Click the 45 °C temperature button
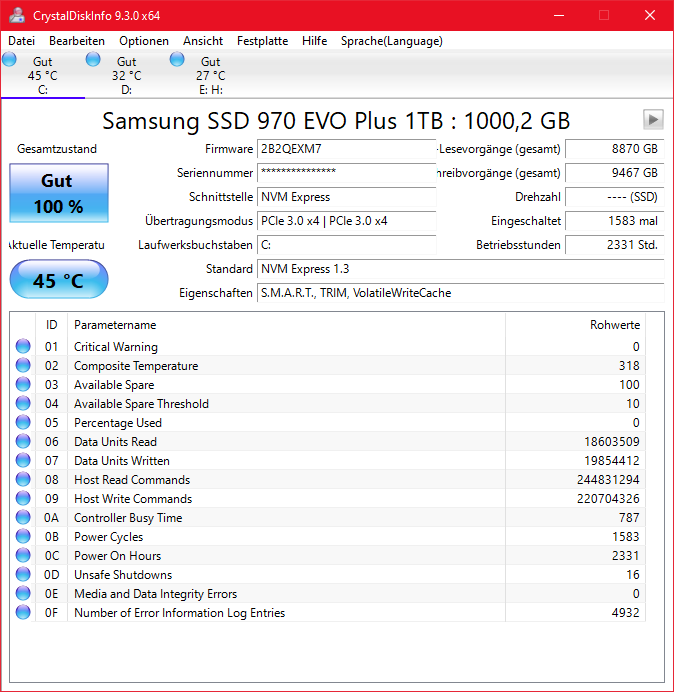The image size is (674, 692). 59,279
